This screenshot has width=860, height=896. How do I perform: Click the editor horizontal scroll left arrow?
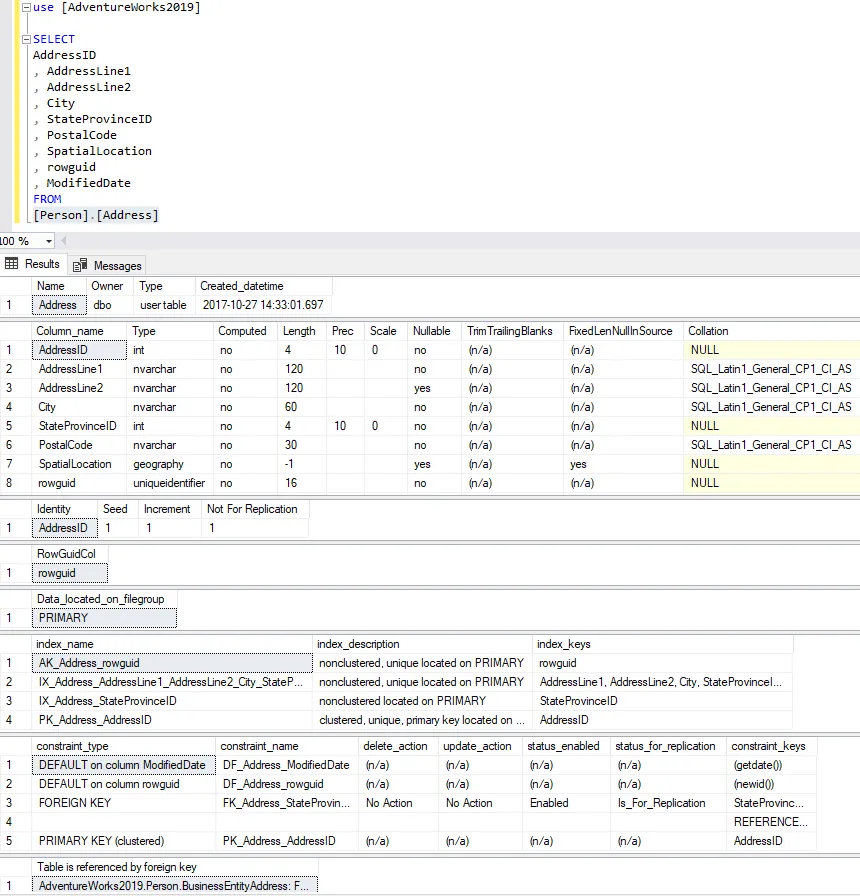coord(63,241)
